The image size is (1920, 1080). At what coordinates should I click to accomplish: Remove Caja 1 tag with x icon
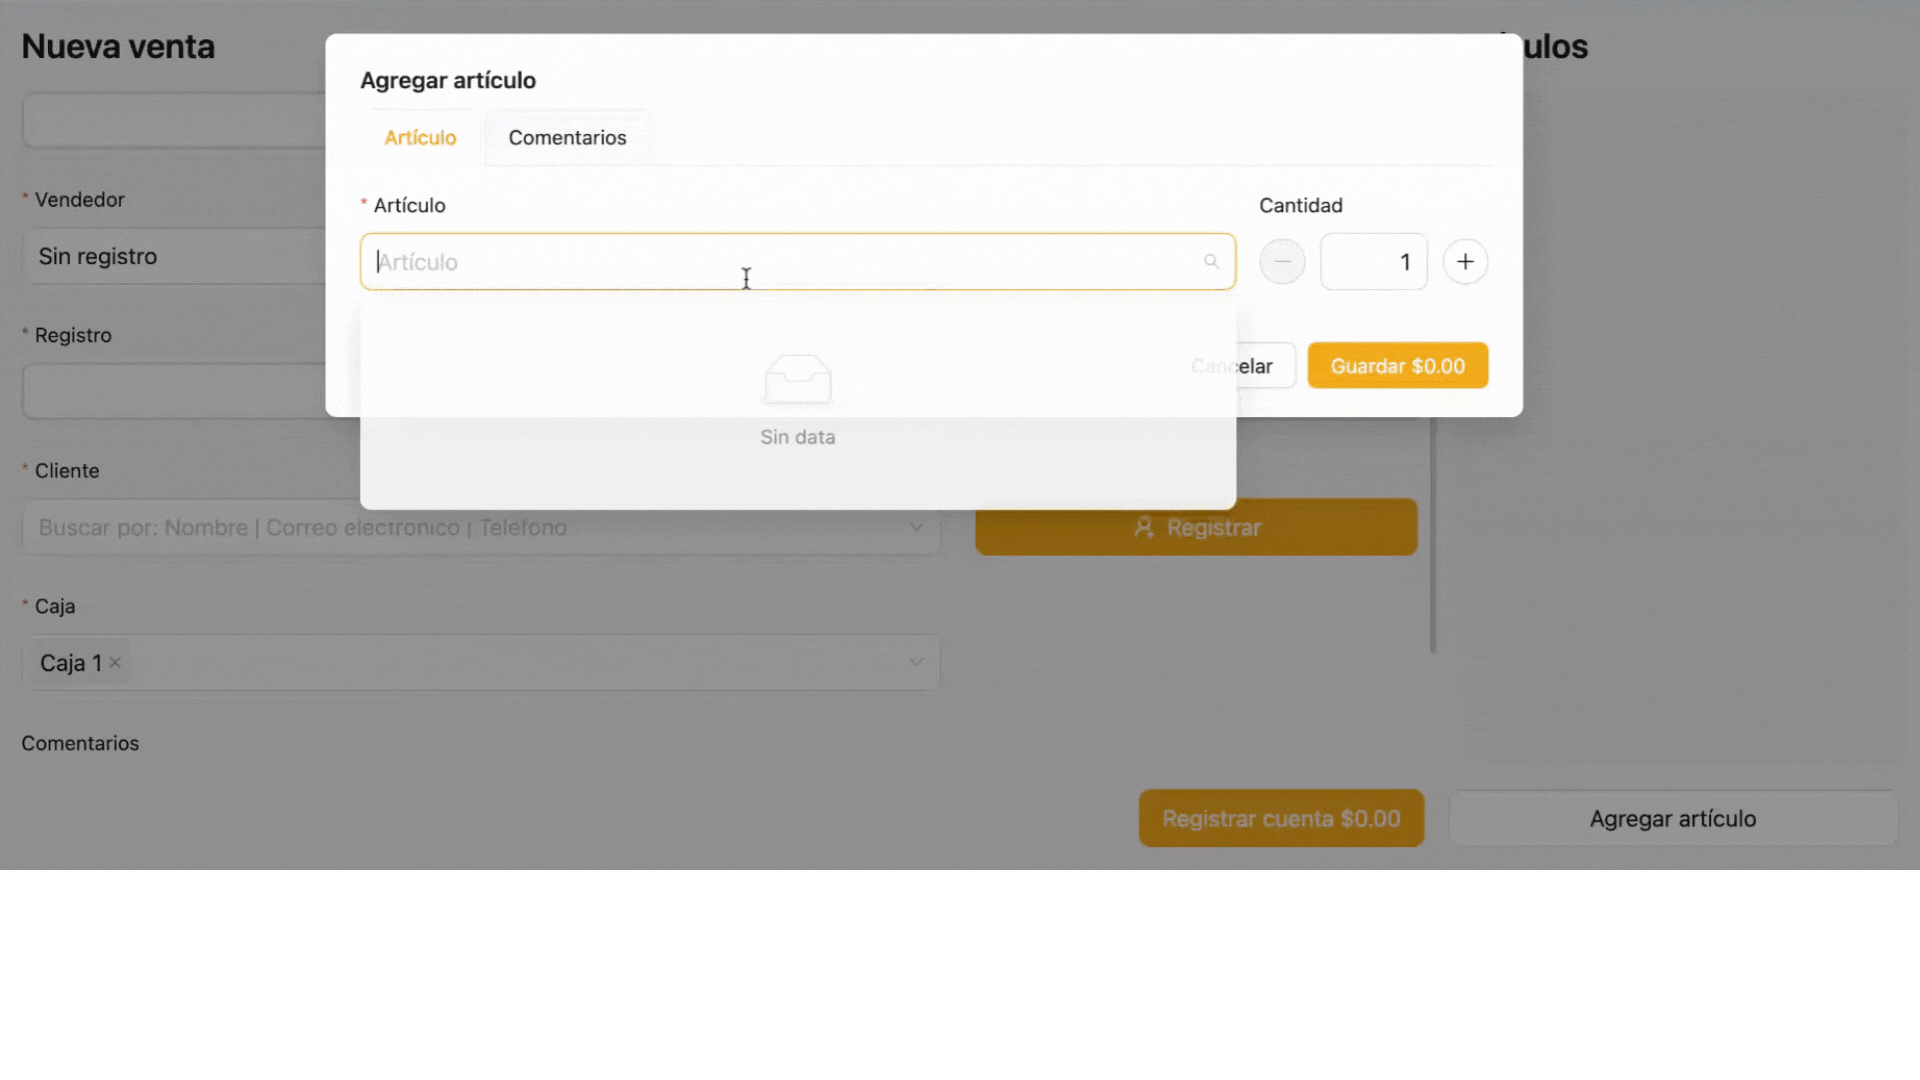pos(115,663)
